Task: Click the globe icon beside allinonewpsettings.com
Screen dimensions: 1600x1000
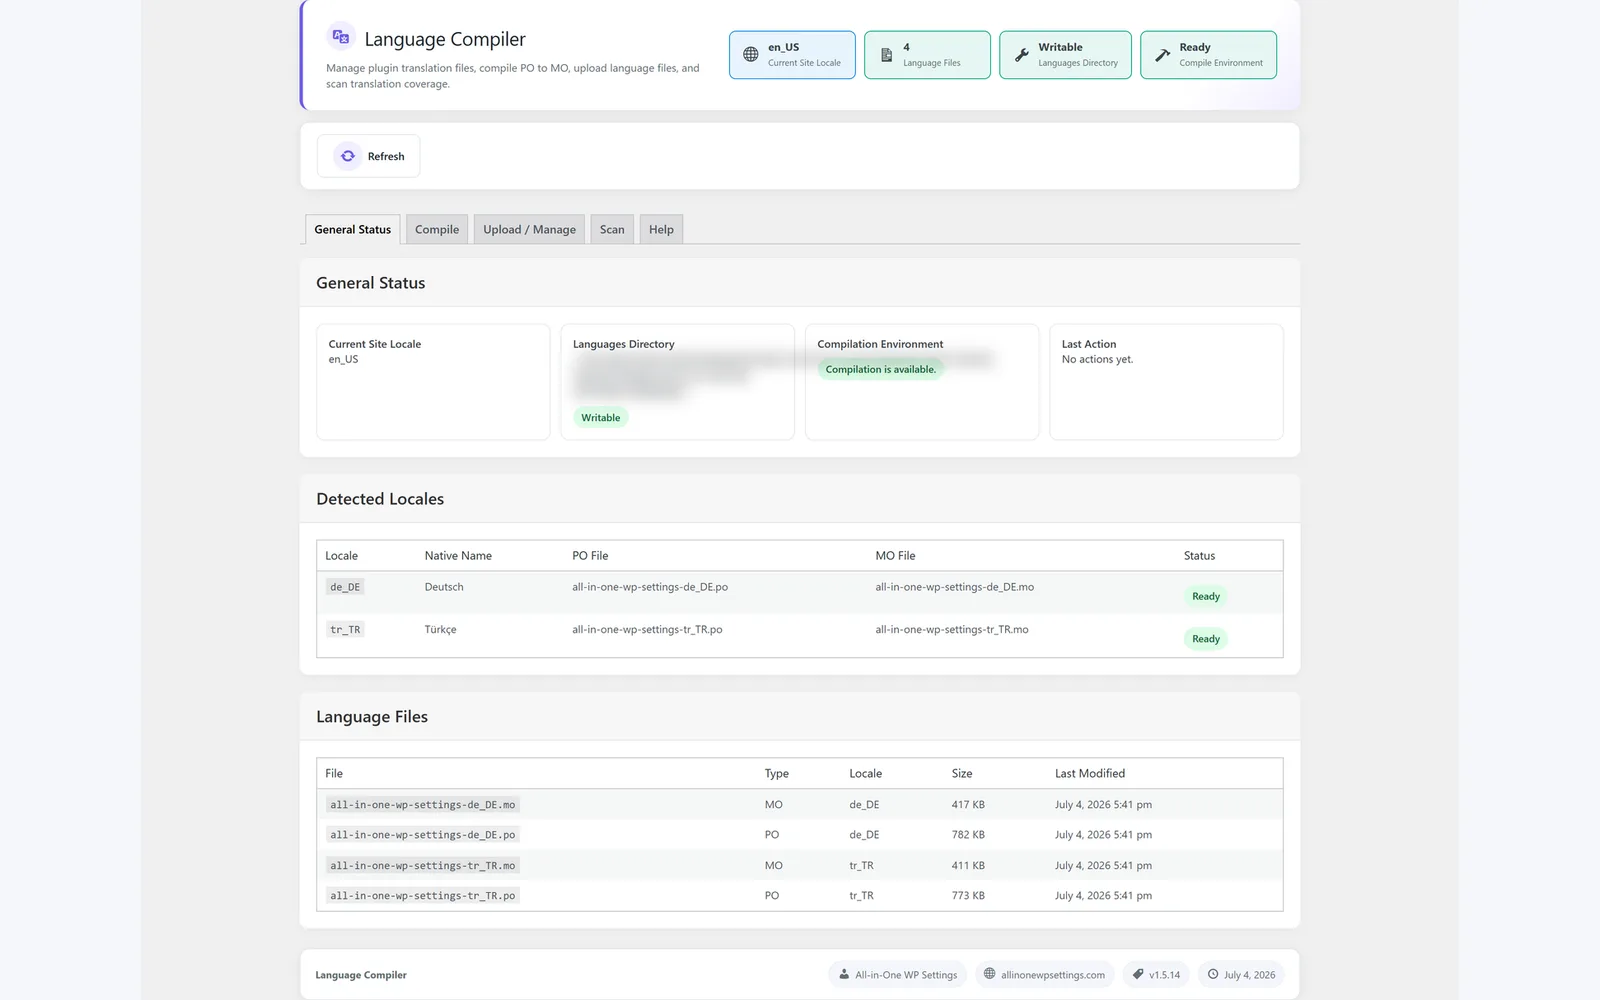Action: coord(989,974)
